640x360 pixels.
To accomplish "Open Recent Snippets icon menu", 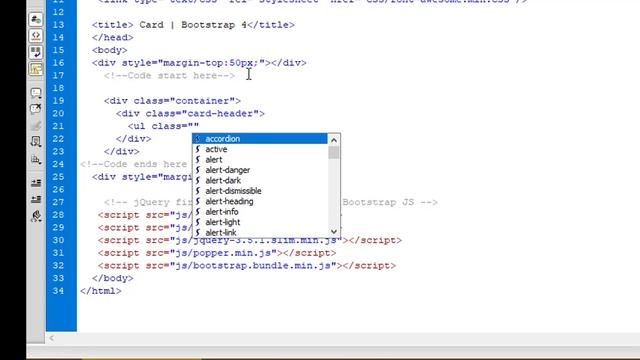I will point(36,142).
